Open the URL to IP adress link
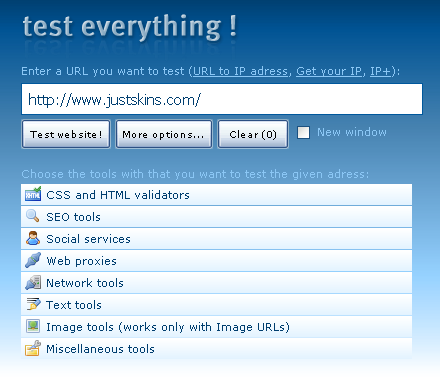Viewport: 440px width, 378px height. point(240,71)
